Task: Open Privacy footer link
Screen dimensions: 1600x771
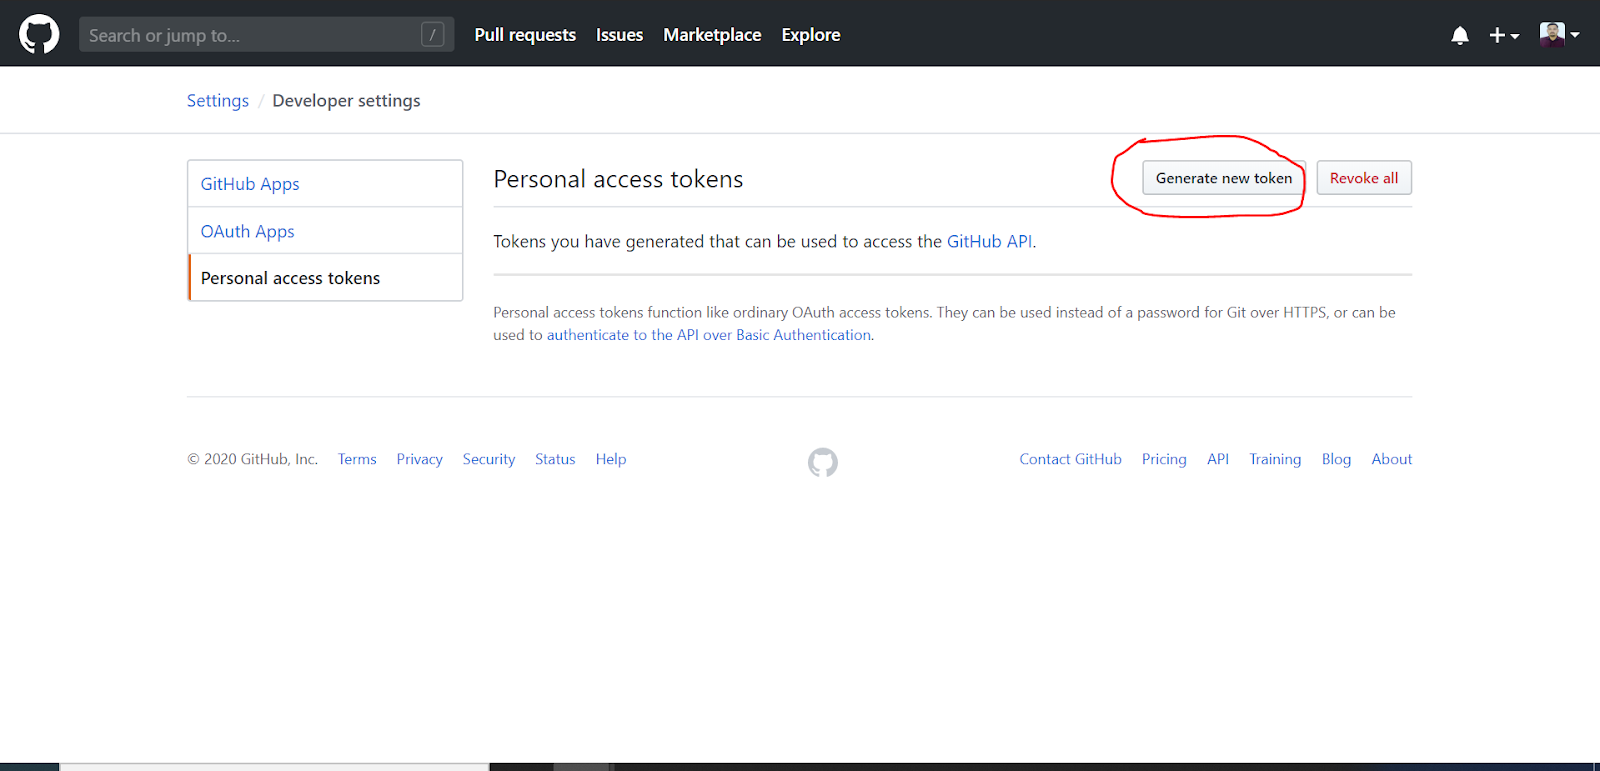Action: point(419,459)
